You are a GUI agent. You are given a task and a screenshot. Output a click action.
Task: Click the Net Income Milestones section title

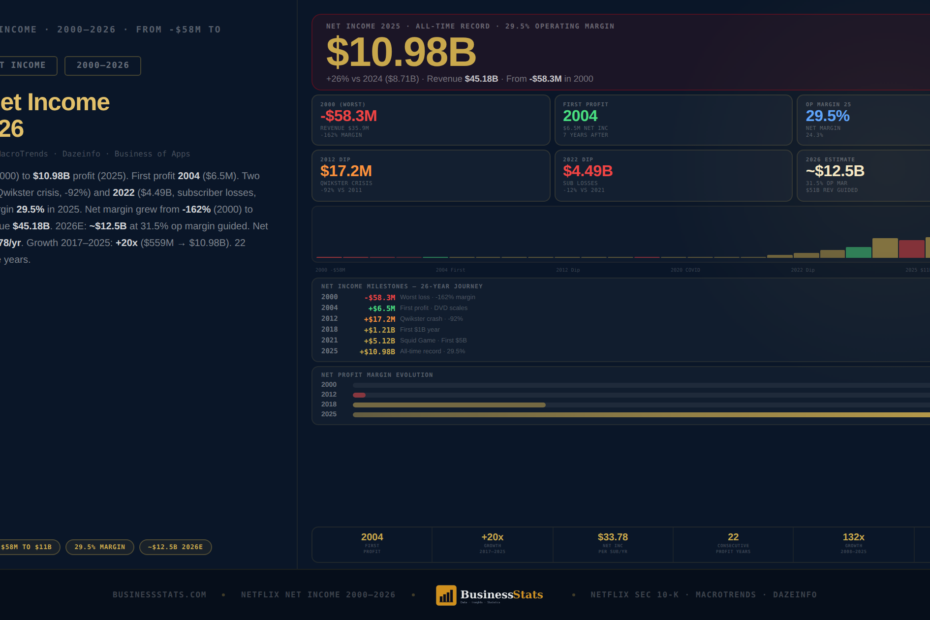[x=402, y=286]
